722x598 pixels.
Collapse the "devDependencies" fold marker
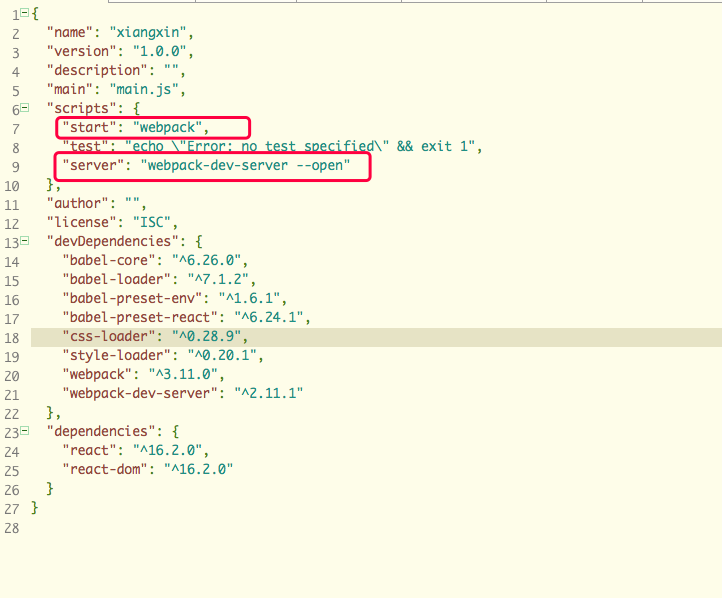pos(24,241)
